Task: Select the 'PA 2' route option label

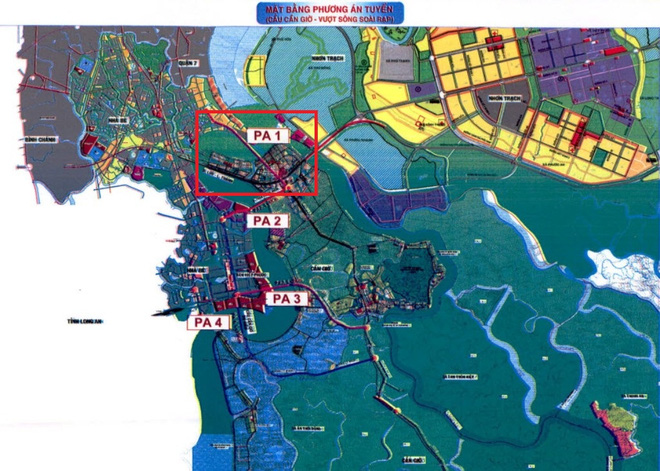Action: click(267, 221)
